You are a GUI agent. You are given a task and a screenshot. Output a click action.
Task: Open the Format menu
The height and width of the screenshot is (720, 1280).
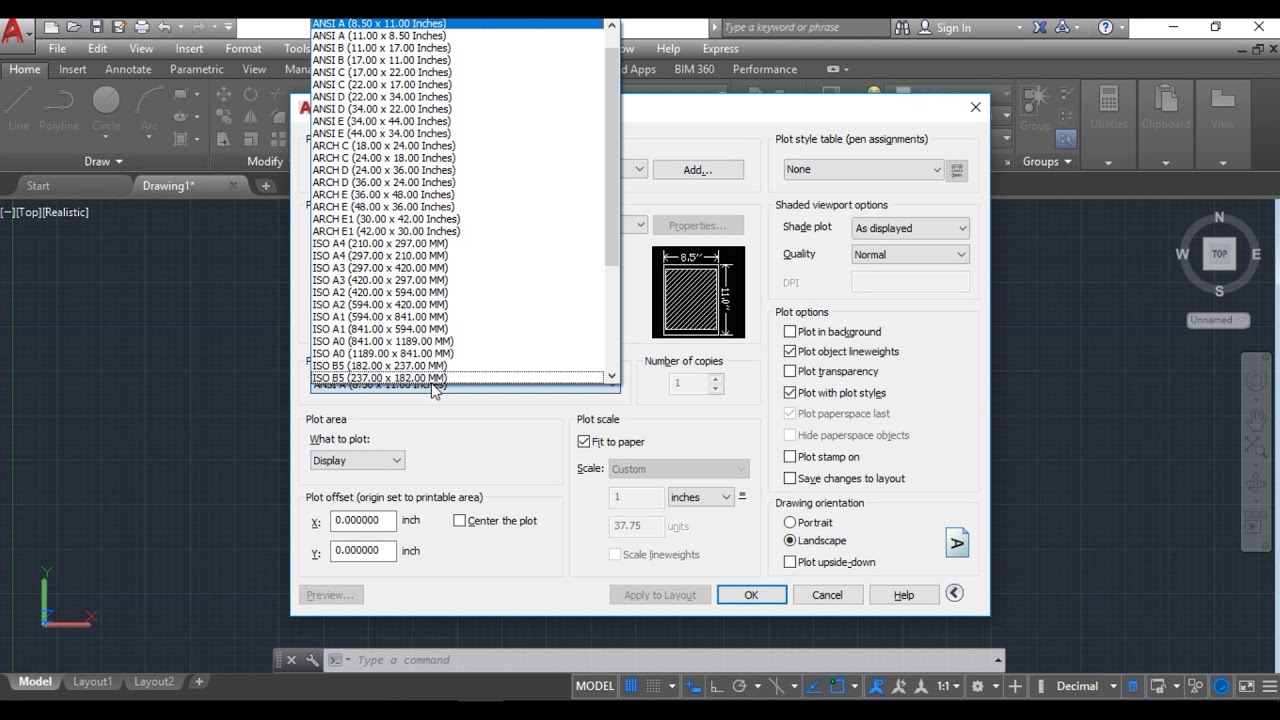243,48
